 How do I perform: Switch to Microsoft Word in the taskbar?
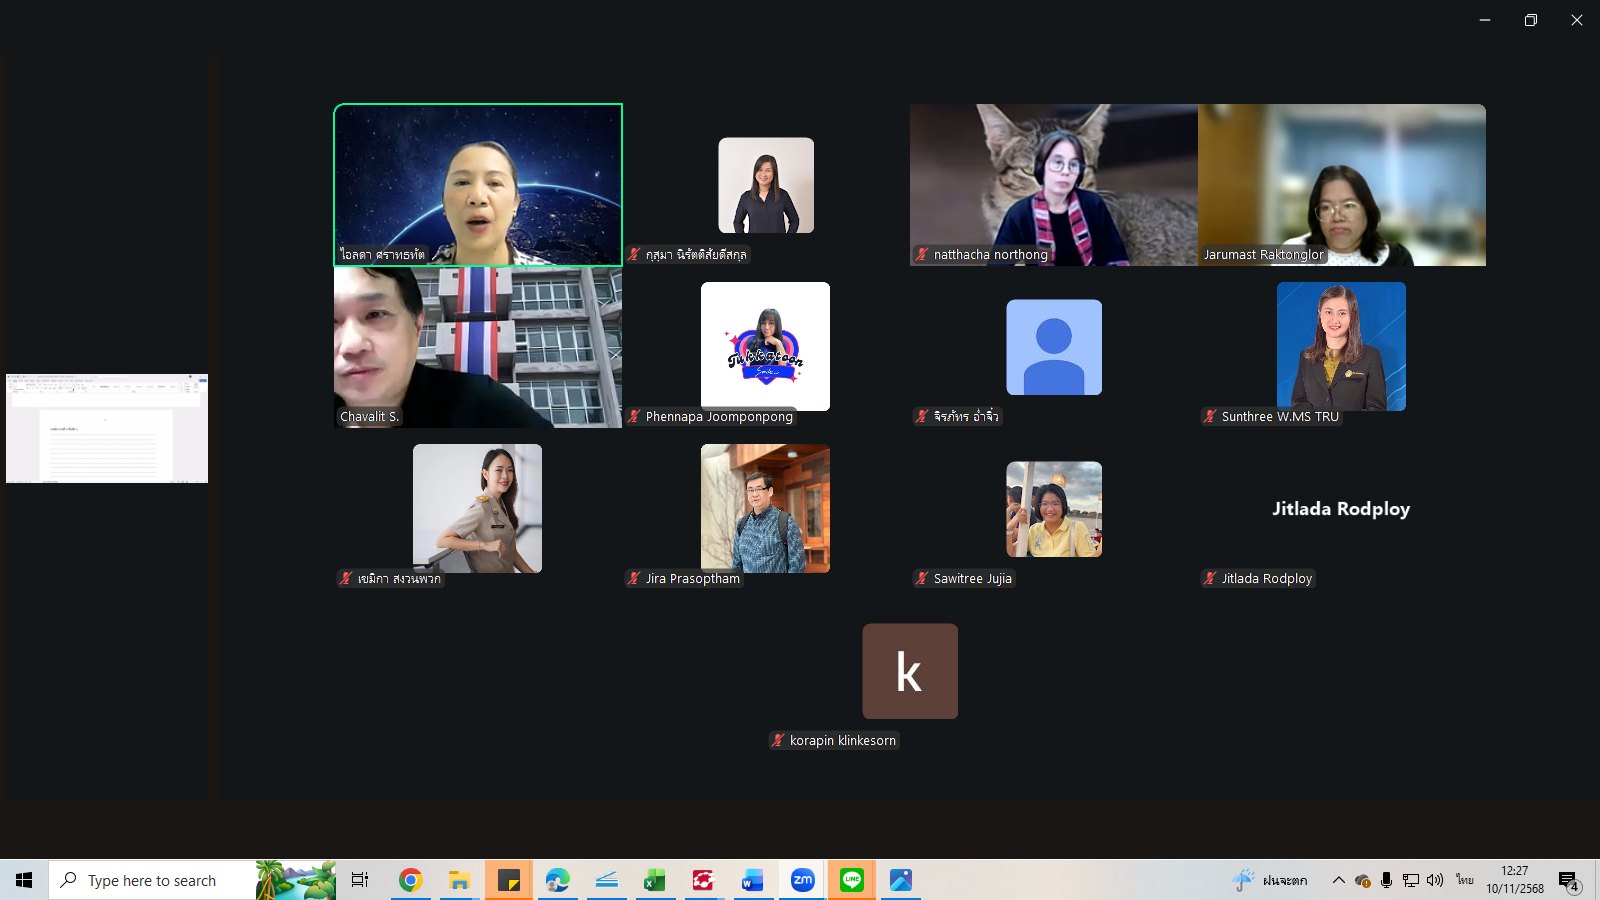pos(752,880)
